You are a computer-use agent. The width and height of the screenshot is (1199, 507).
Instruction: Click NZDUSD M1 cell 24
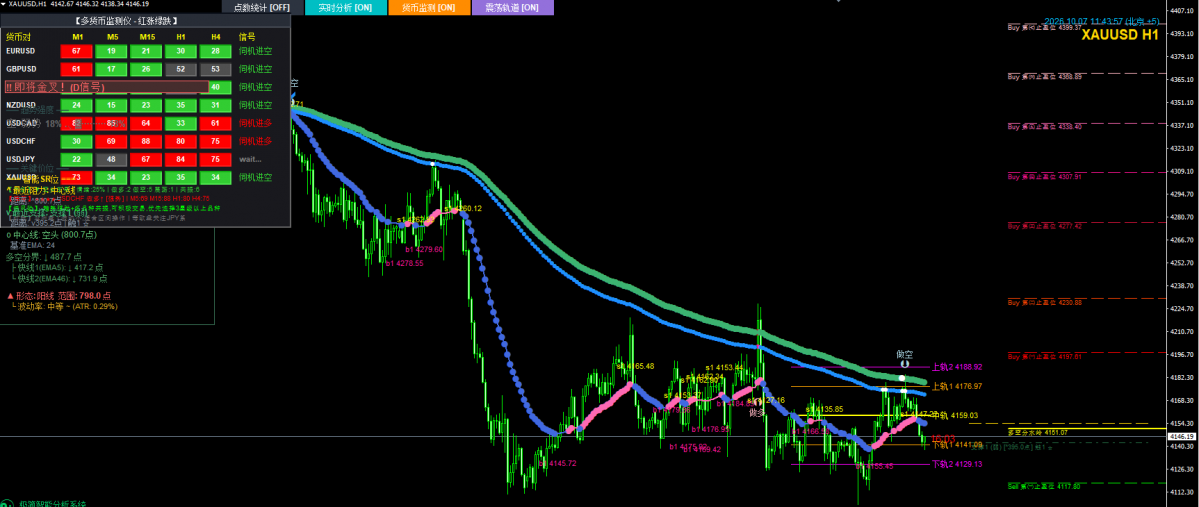tap(76, 105)
